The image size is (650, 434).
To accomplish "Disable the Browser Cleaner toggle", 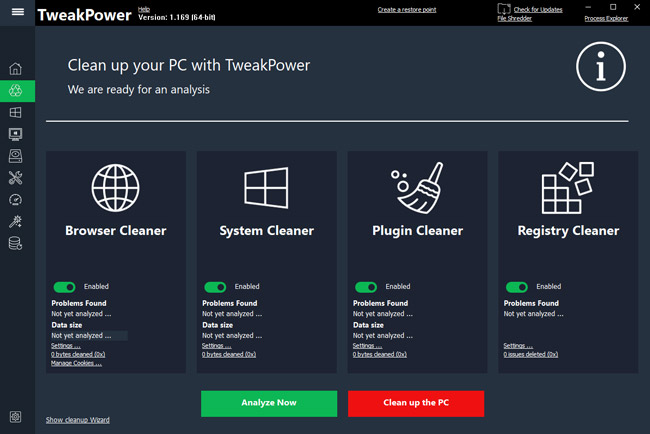I will pyautogui.click(x=64, y=287).
